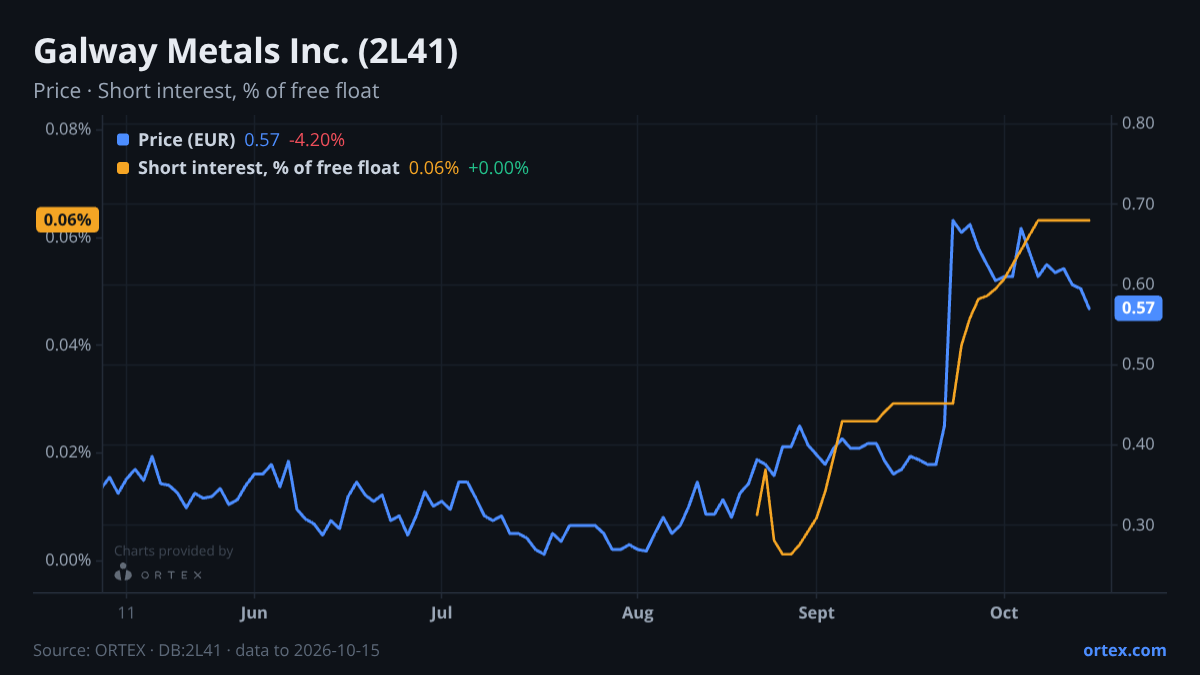Image resolution: width=1200 pixels, height=675 pixels.
Task: Click the Oct x-axis label
Action: click(x=1004, y=613)
